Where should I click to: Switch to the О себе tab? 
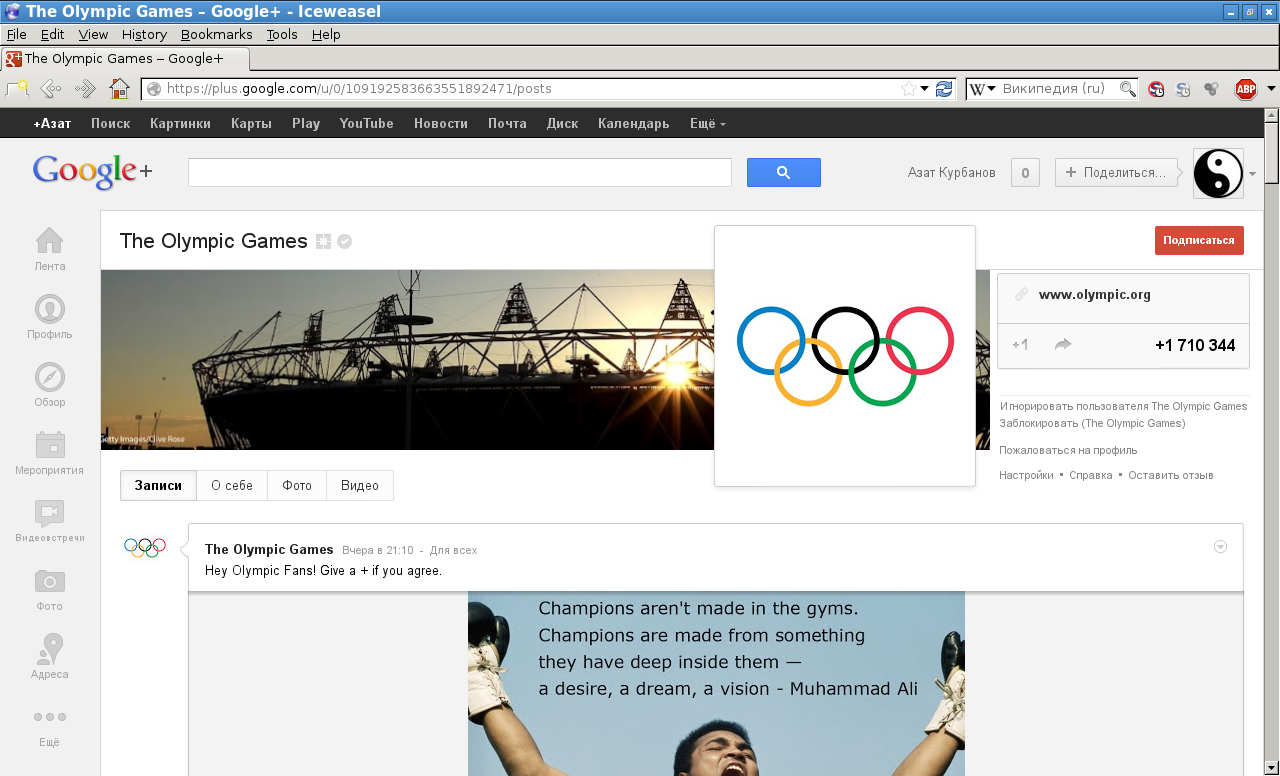tap(232, 486)
